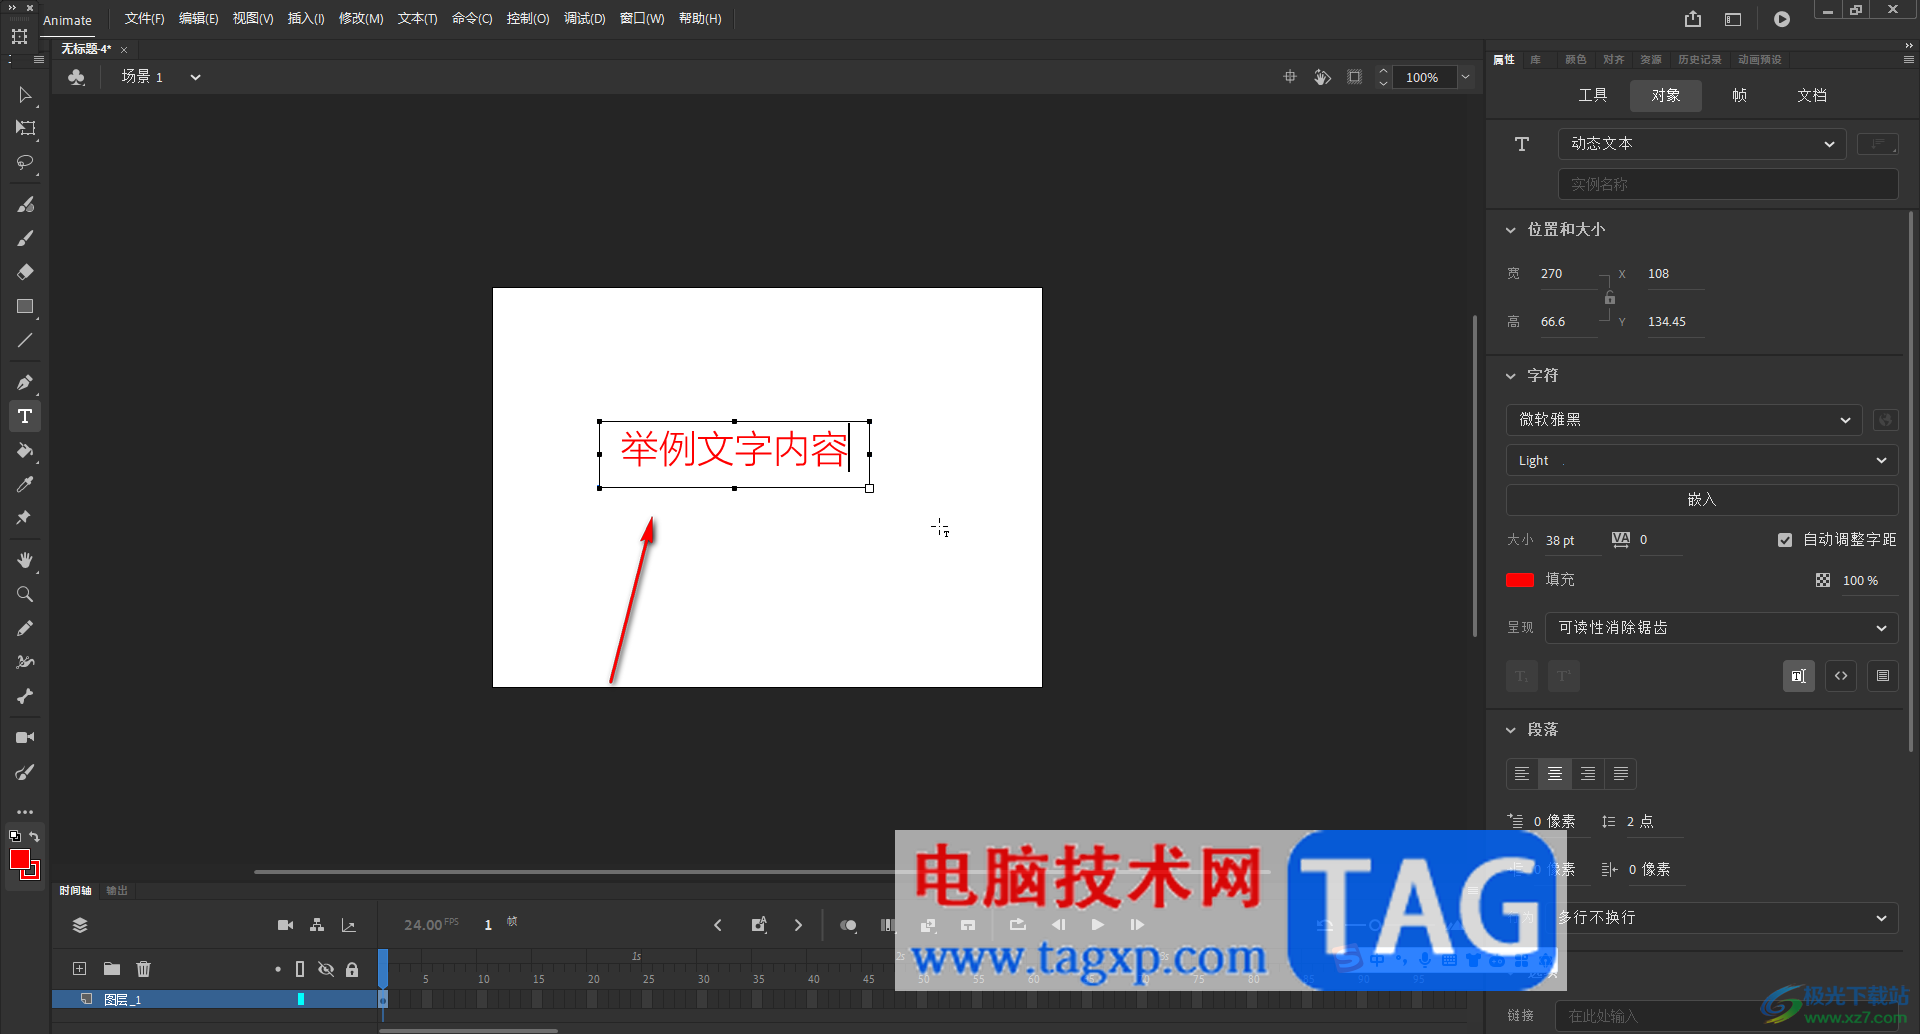The height and width of the screenshot is (1034, 1920).
Task: Justify paragraph text
Action: coord(1621,774)
